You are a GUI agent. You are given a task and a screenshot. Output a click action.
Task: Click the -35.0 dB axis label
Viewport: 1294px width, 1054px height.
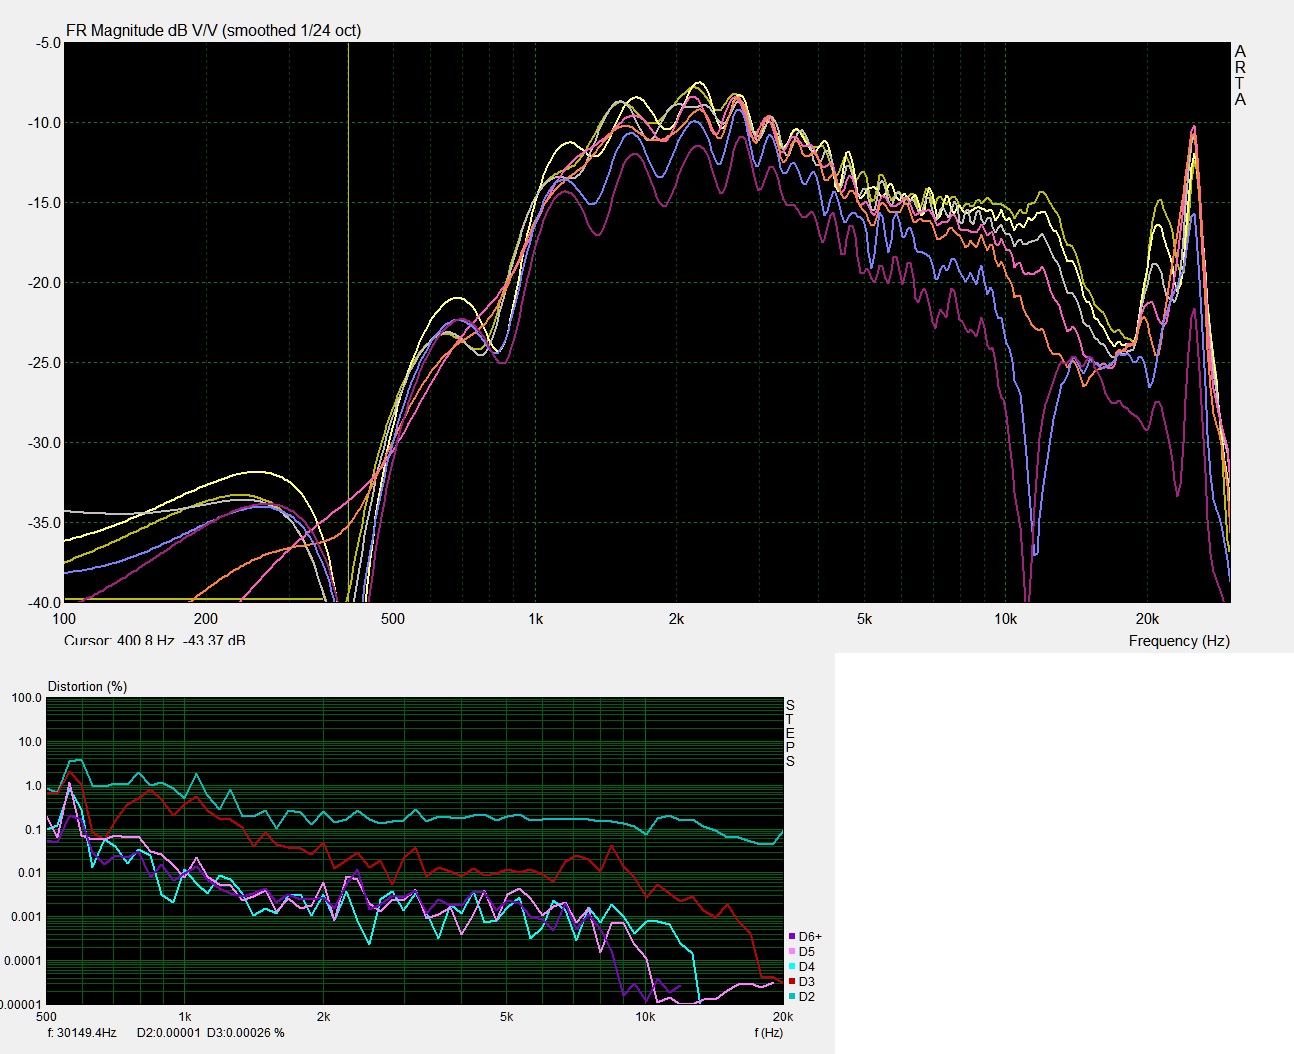point(45,523)
